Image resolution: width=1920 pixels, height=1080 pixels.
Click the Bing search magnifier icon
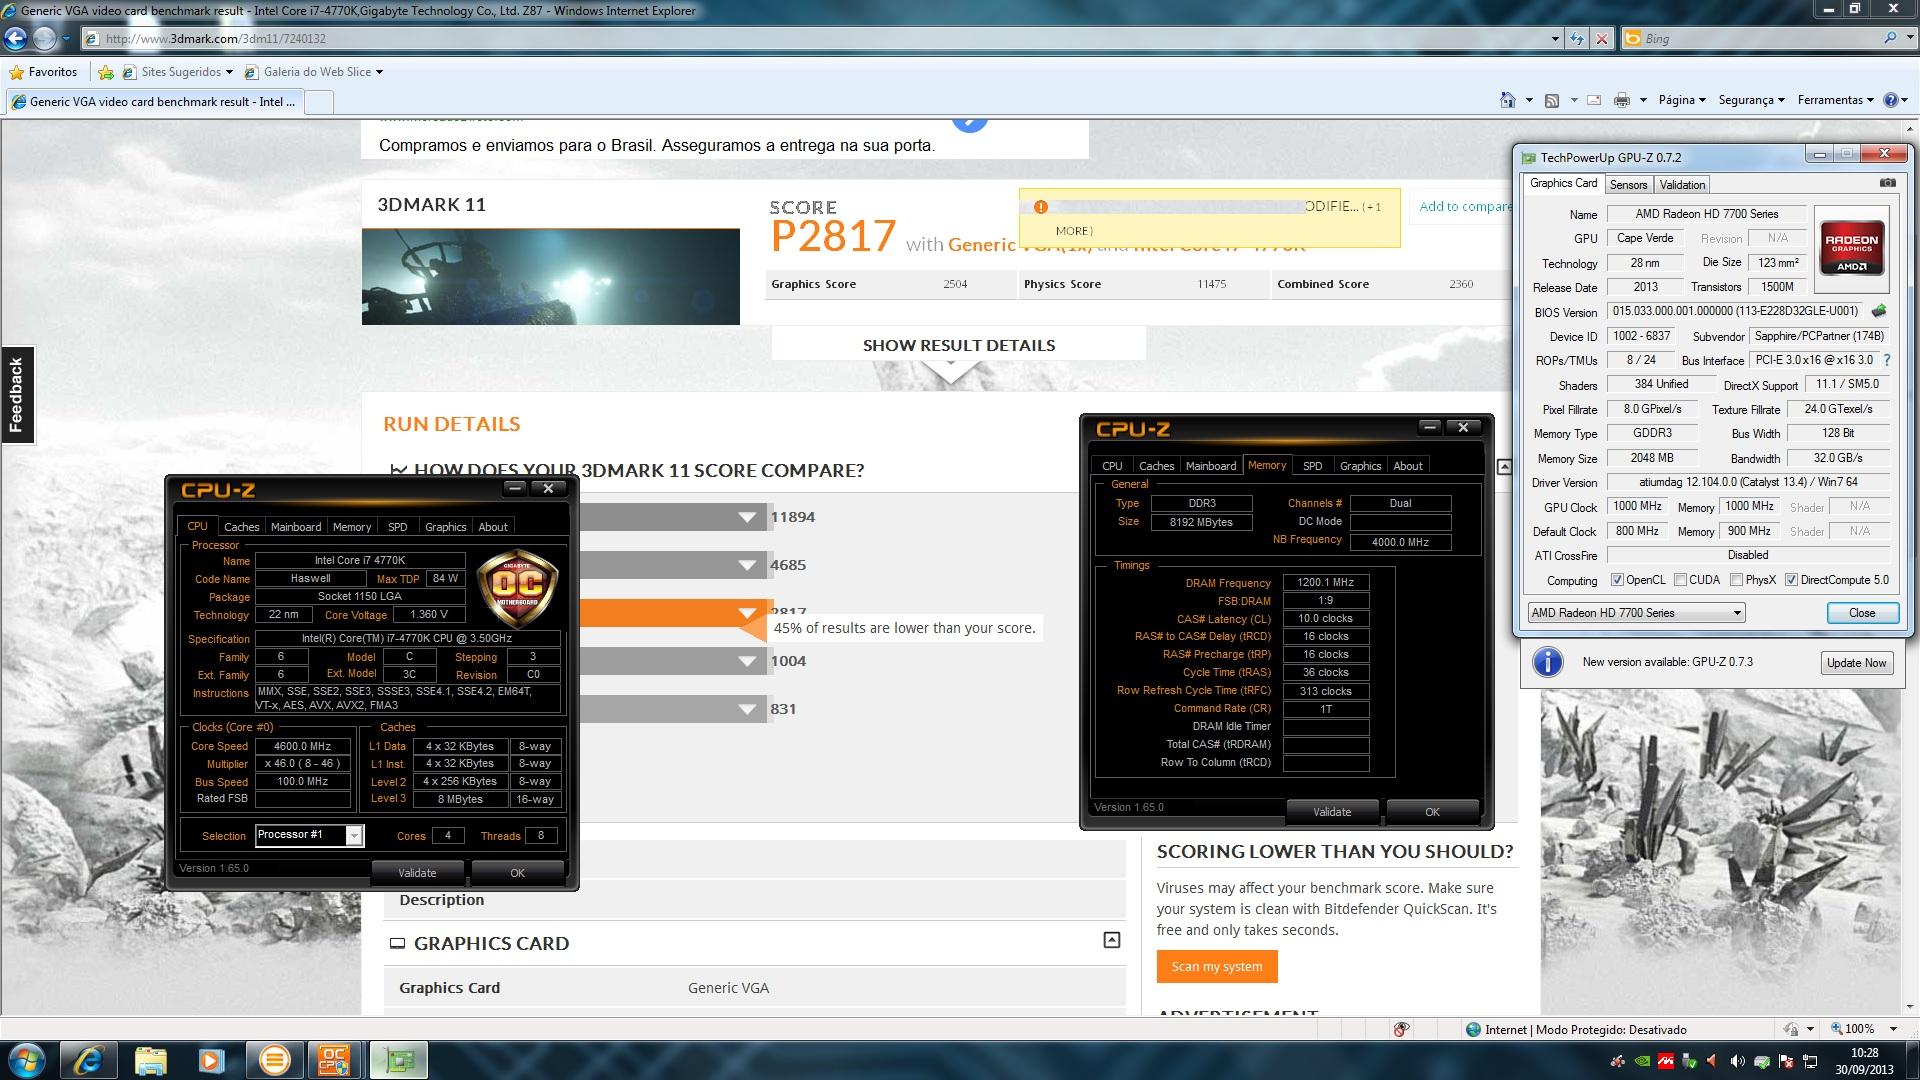(1889, 38)
